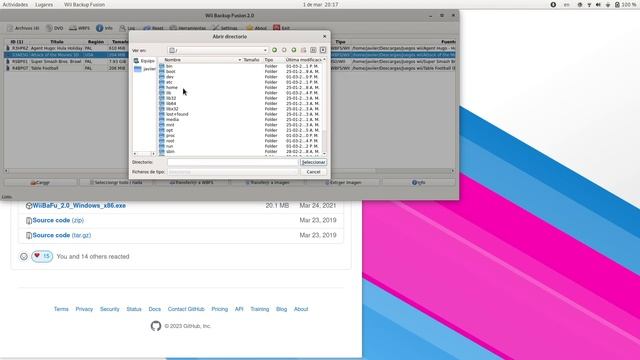Click the Wii Backup Fusion game list scrollbar
This screenshot has width=640, height=360.
[x=229, y=171]
